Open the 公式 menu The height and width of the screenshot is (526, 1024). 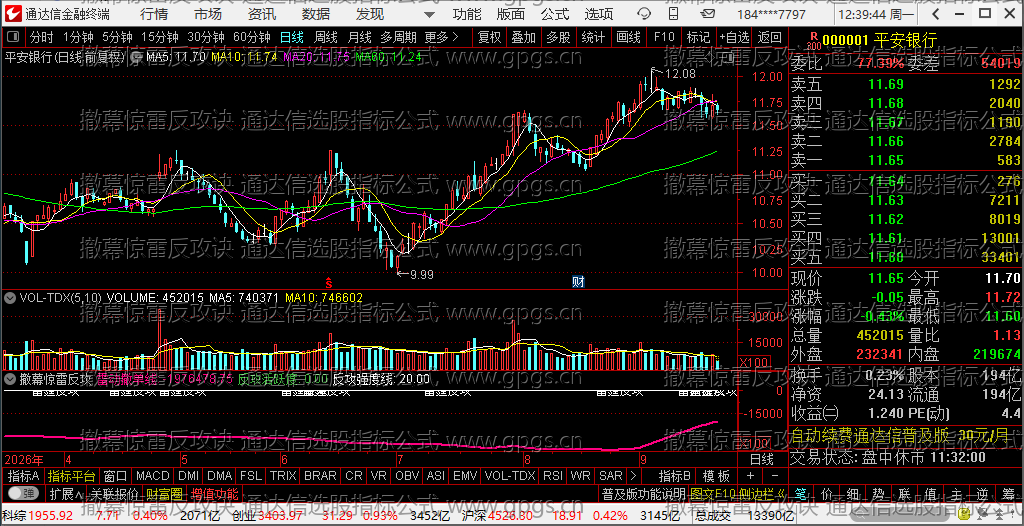pyautogui.click(x=555, y=14)
